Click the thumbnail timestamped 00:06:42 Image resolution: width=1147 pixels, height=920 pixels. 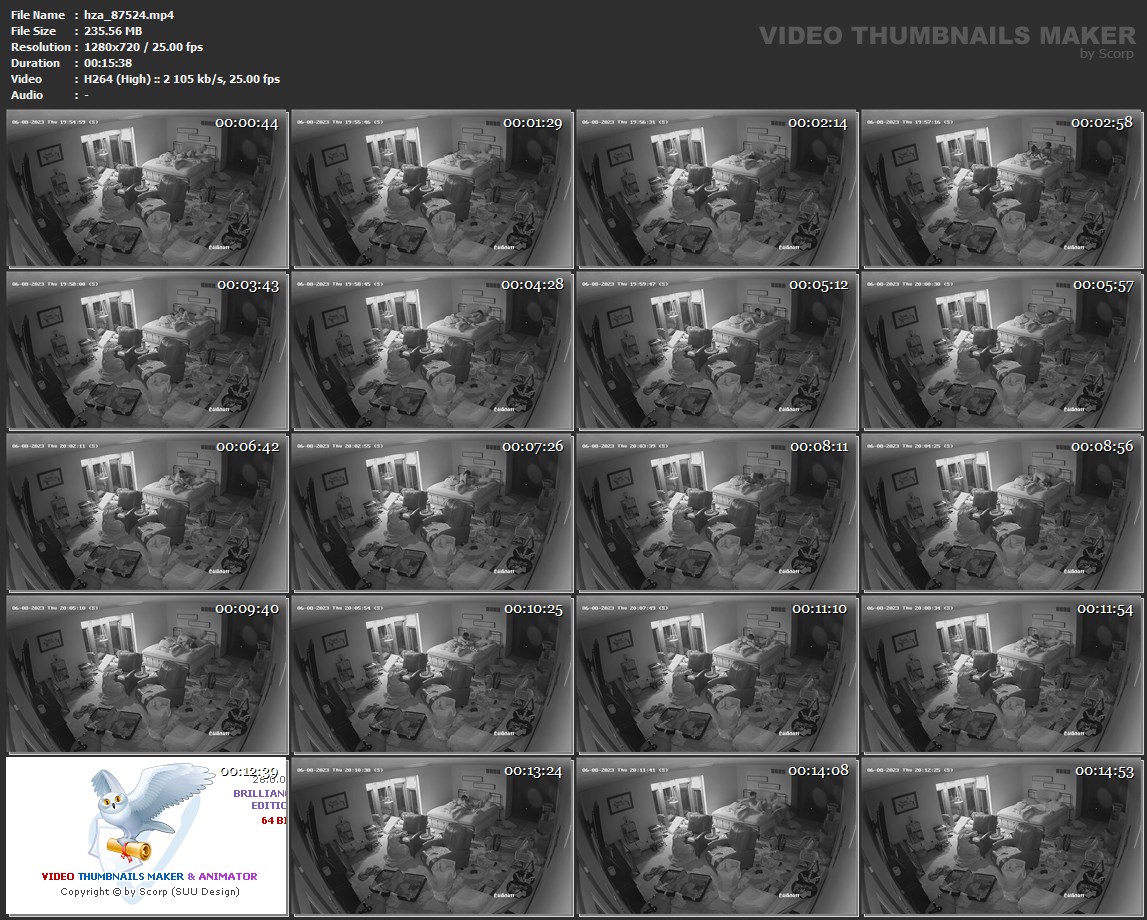coord(147,513)
